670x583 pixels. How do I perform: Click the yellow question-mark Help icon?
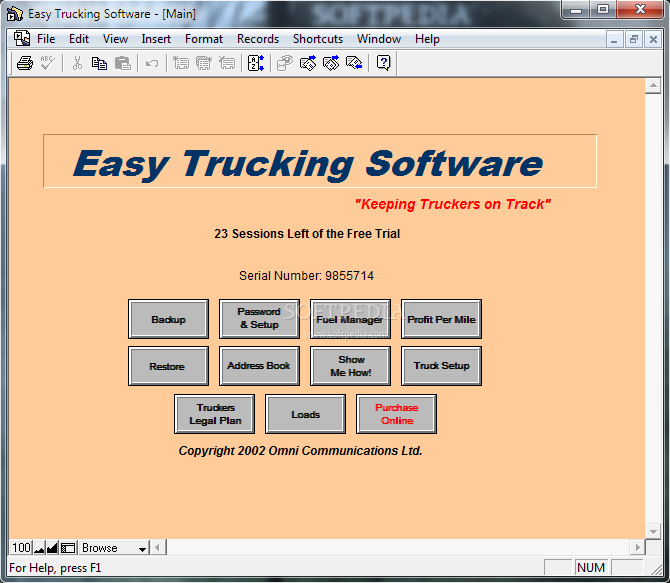pos(383,63)
